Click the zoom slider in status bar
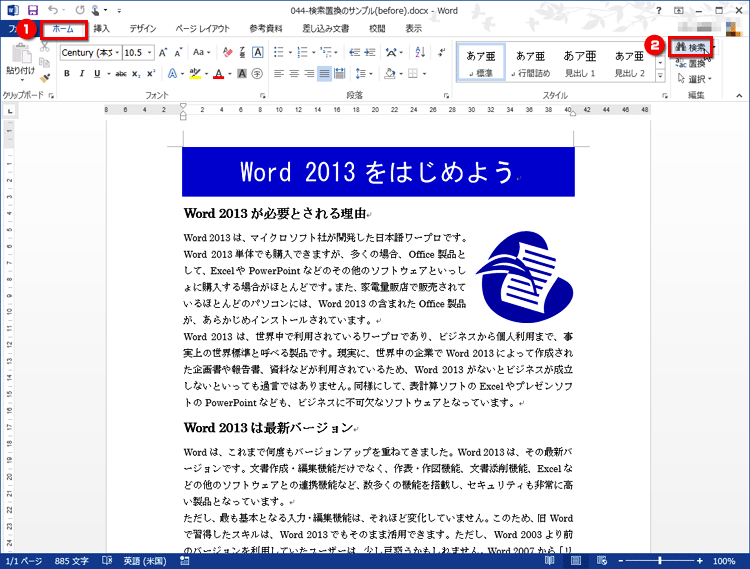The height and width of the screenshot is (569, 750). click(660, 560)
